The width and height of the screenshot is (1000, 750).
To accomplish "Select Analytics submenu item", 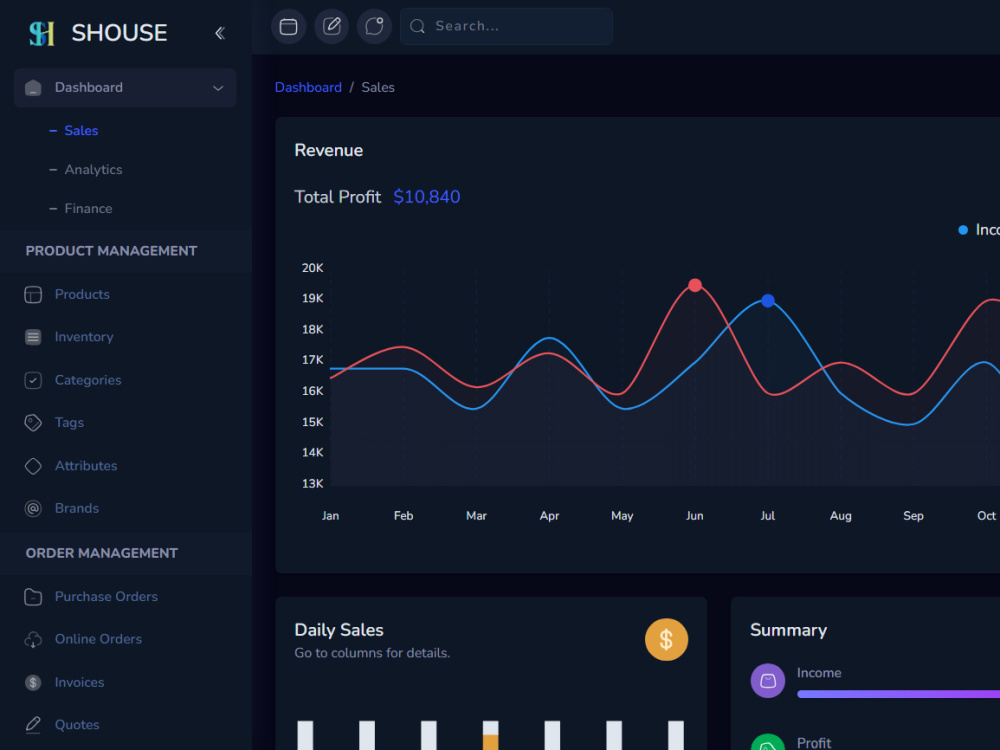I will [93, 170].
